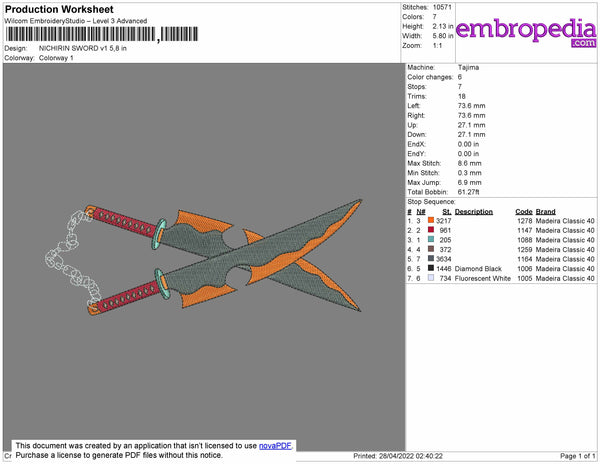Click thread code 1259 in row 4
Screen dimensions: 600x464
(x=525, y=249)
